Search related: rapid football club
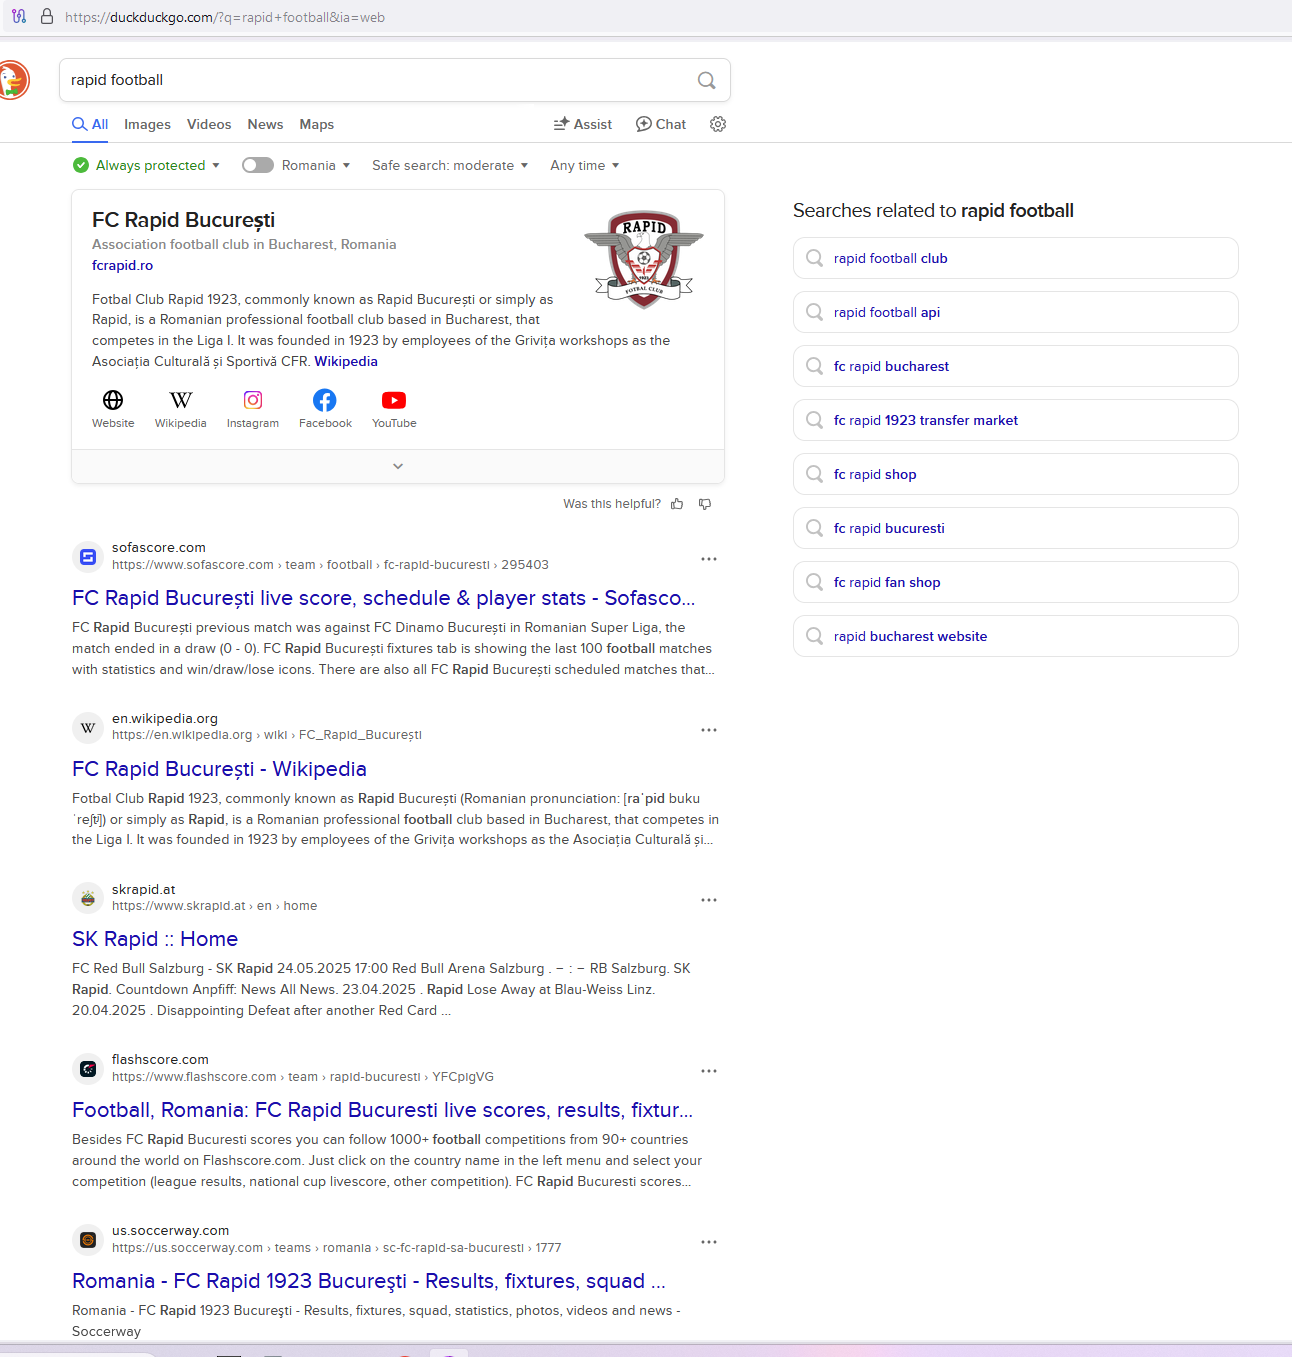Viewport: 1292px width, 1357px height. click(x=1015, y=258)
